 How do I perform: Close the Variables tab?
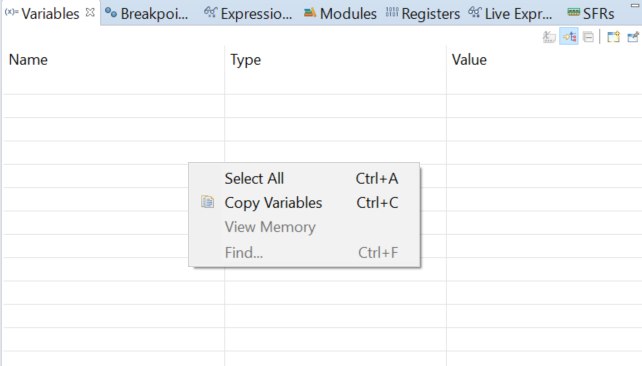pyautogui.click(x=90, y=13)
